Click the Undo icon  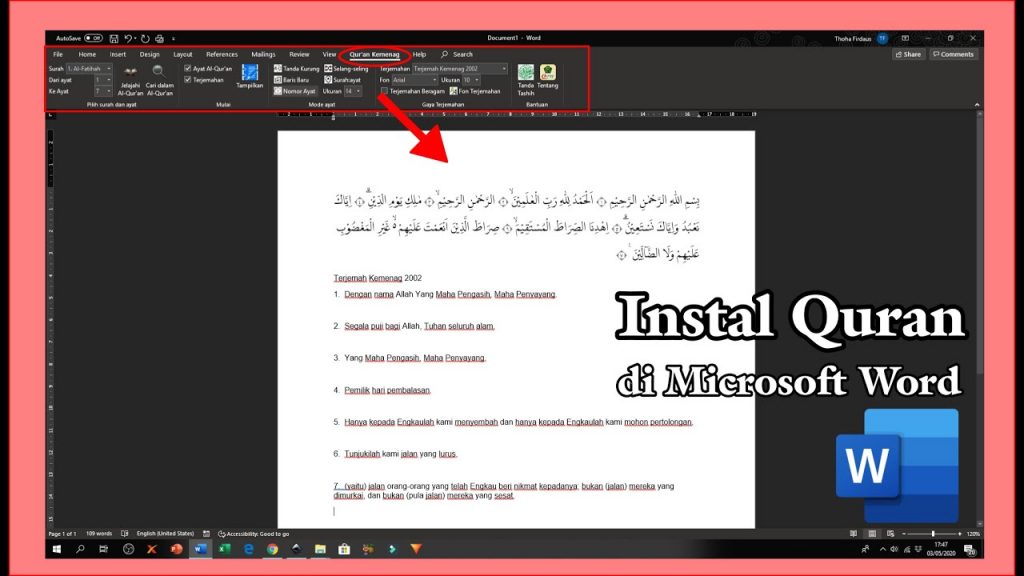(128, 39)
